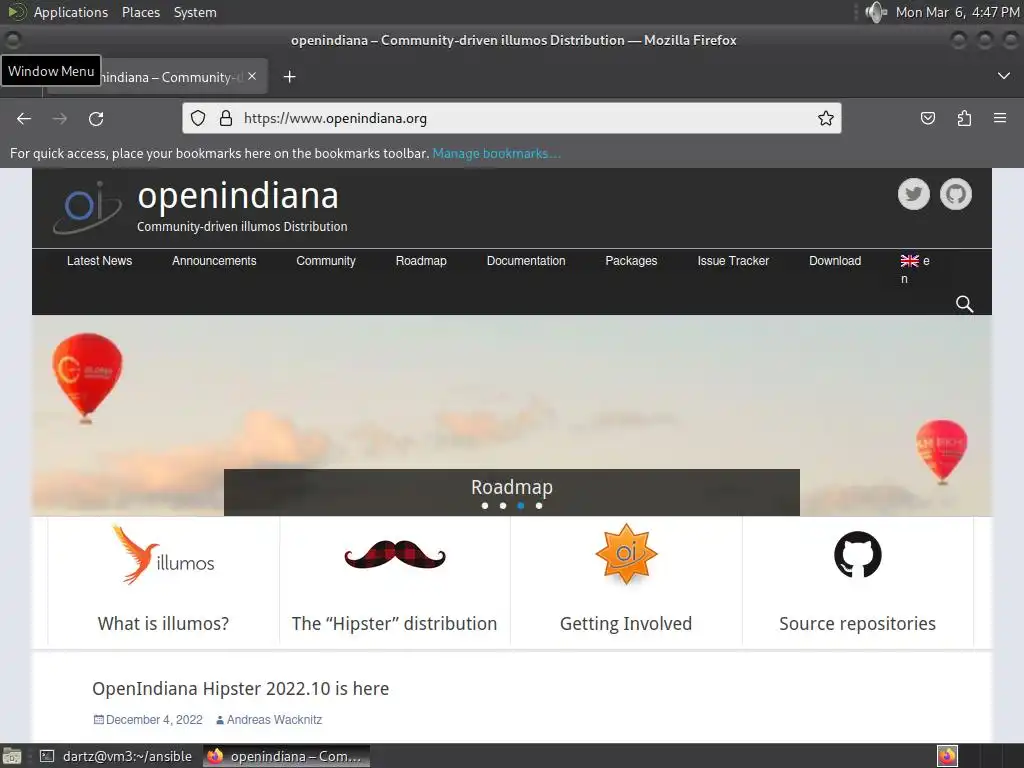Viewport: 1024px width, 768px height.
Task: Go back with the browser back arrow
Action: click(x=24, y=118)
